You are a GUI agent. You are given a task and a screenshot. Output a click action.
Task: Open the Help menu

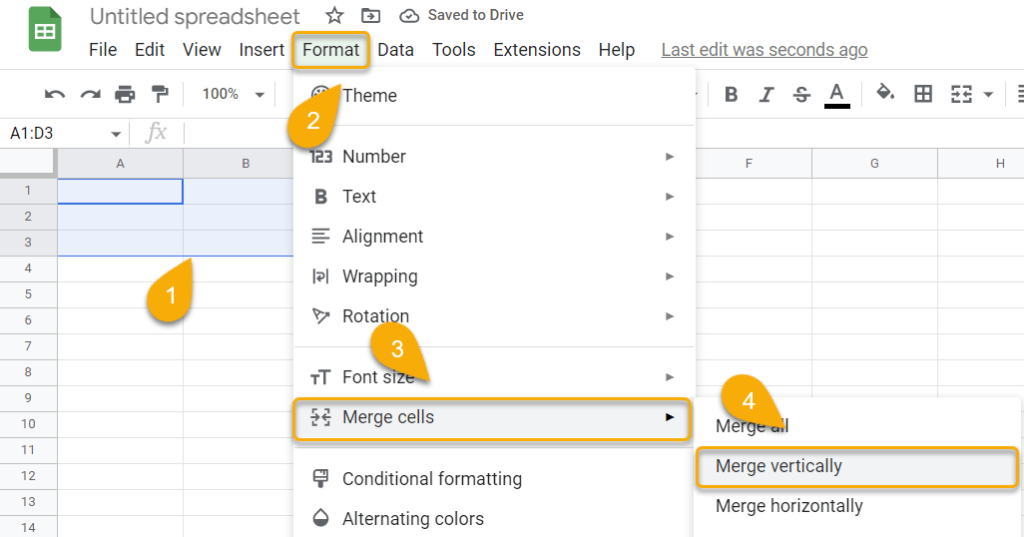(616, 50)
